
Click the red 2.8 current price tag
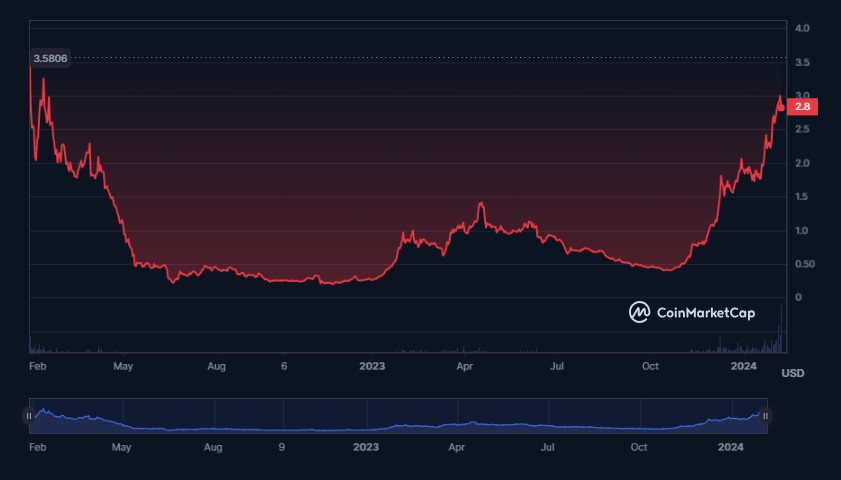[x=802, y=107]
